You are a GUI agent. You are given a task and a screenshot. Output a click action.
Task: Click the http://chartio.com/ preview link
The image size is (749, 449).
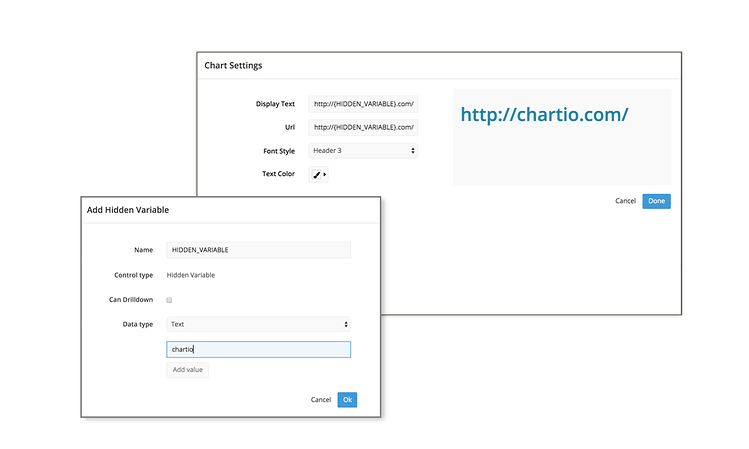point(544,115)
